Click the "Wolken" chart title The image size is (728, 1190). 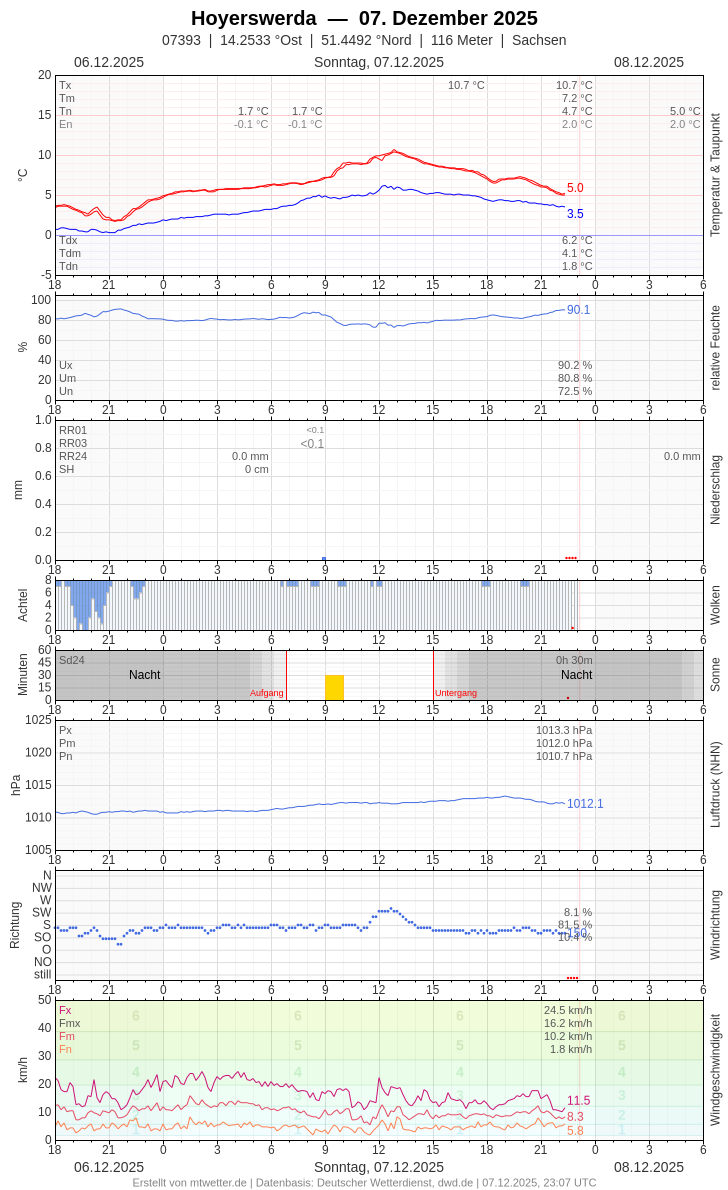[715, 605]
